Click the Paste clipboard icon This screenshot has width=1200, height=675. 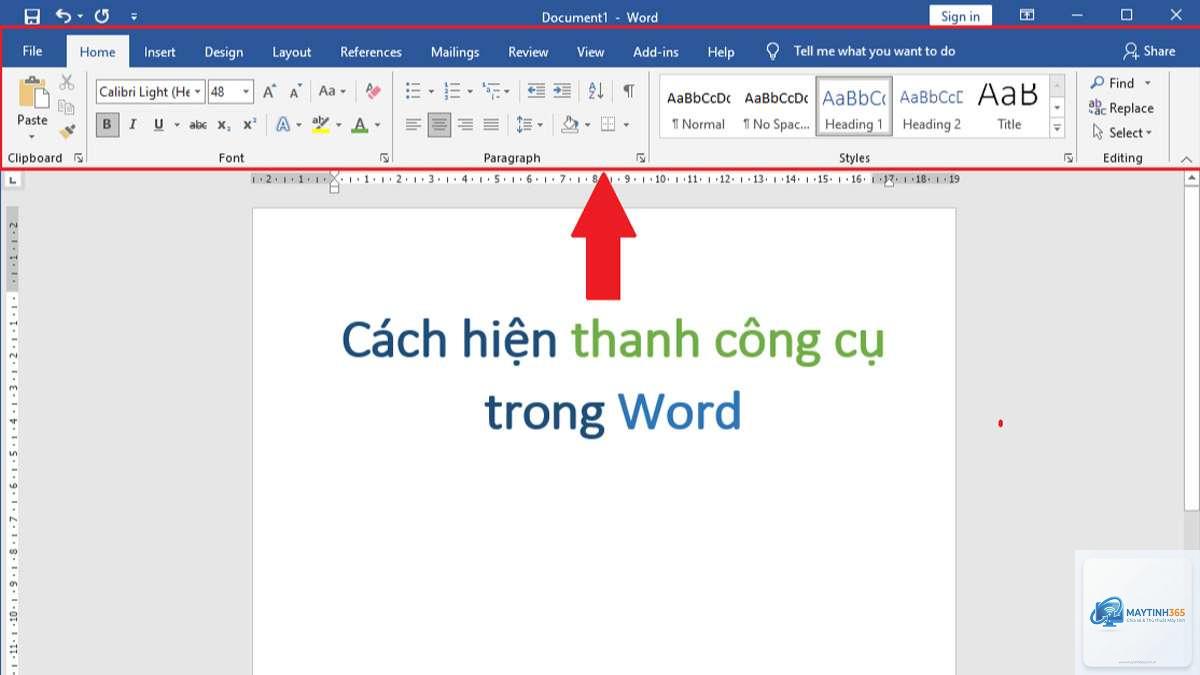[32, 92]
